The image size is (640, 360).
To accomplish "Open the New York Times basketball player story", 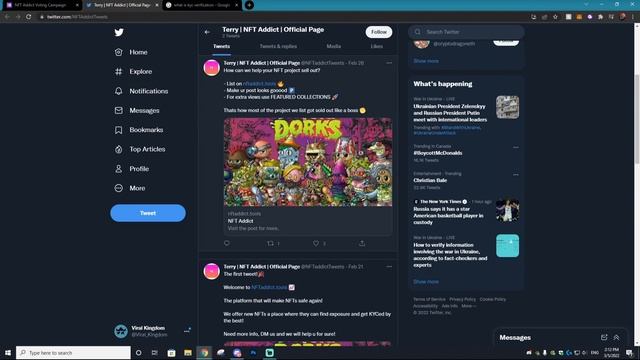I will point(449,216).
